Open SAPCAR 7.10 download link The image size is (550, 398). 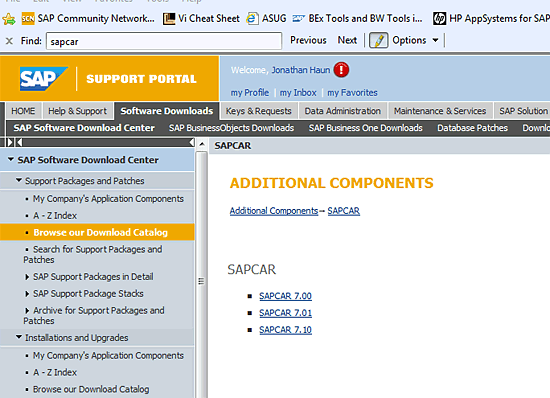click(x=285, y=330)
